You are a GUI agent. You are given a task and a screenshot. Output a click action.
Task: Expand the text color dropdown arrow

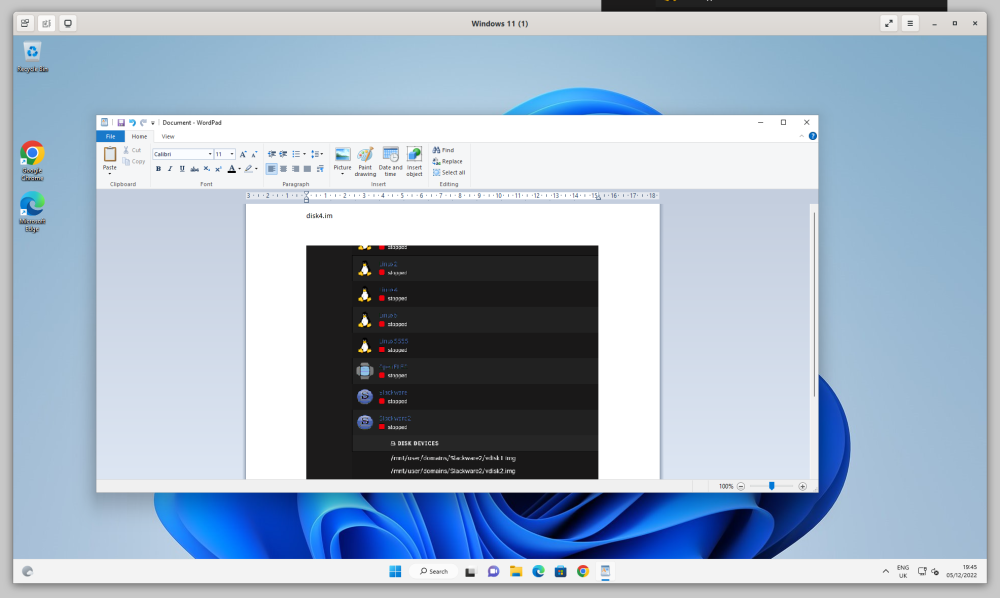point(240,169)
